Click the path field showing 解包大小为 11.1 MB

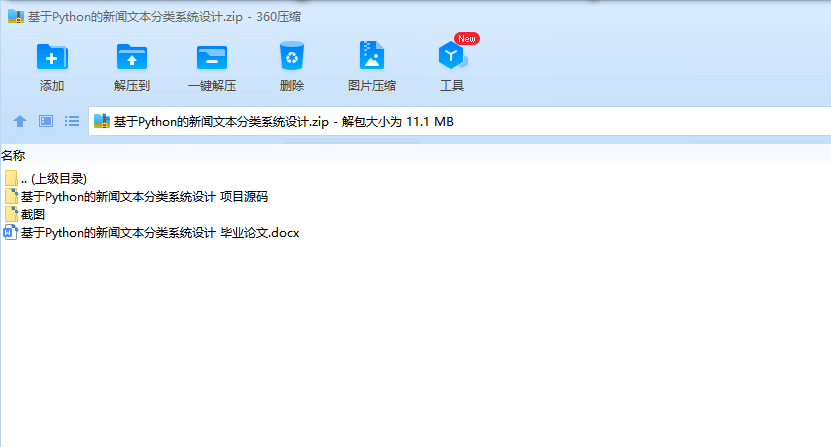tap(459, 121)
